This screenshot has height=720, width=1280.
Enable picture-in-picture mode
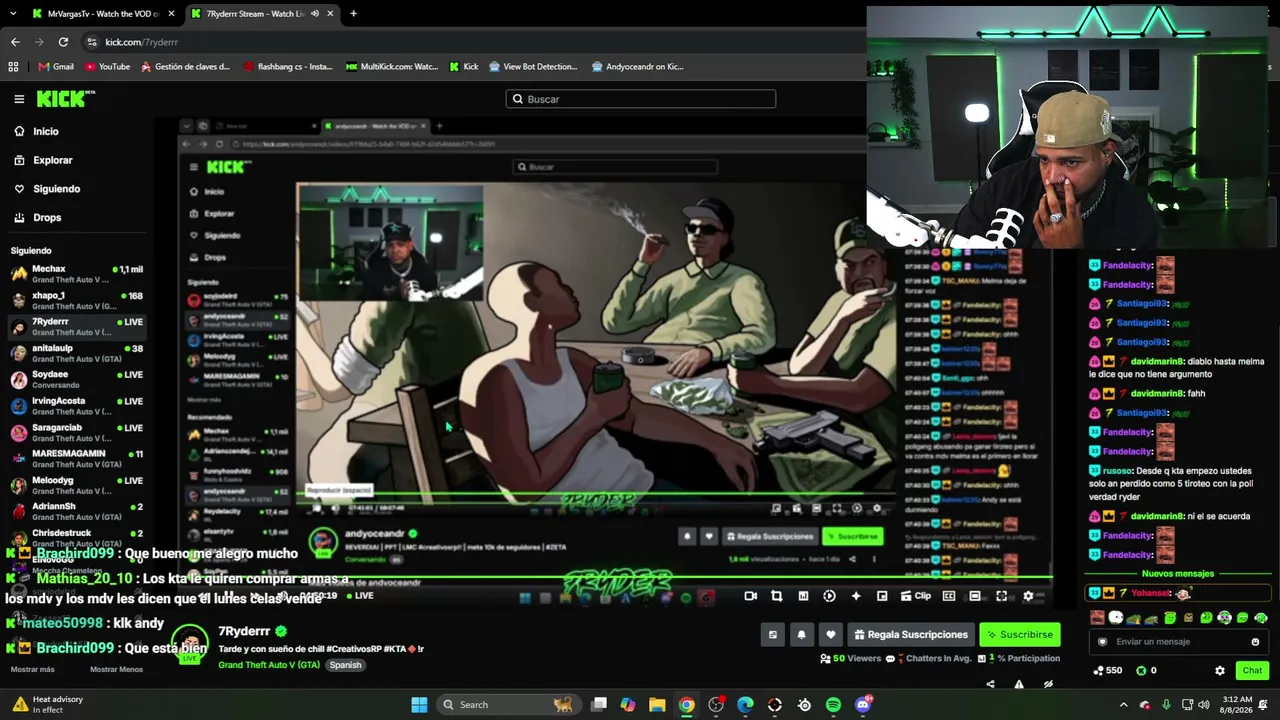882,596
